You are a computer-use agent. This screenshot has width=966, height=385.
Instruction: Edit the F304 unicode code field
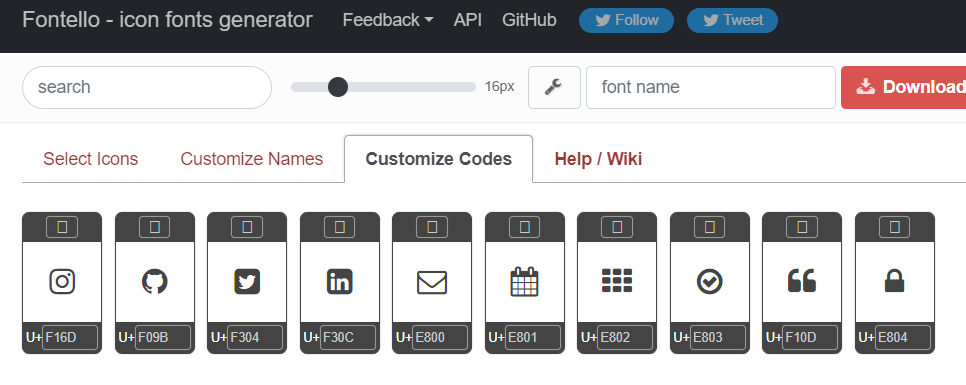pyautogui.click(x=255, y=338)
